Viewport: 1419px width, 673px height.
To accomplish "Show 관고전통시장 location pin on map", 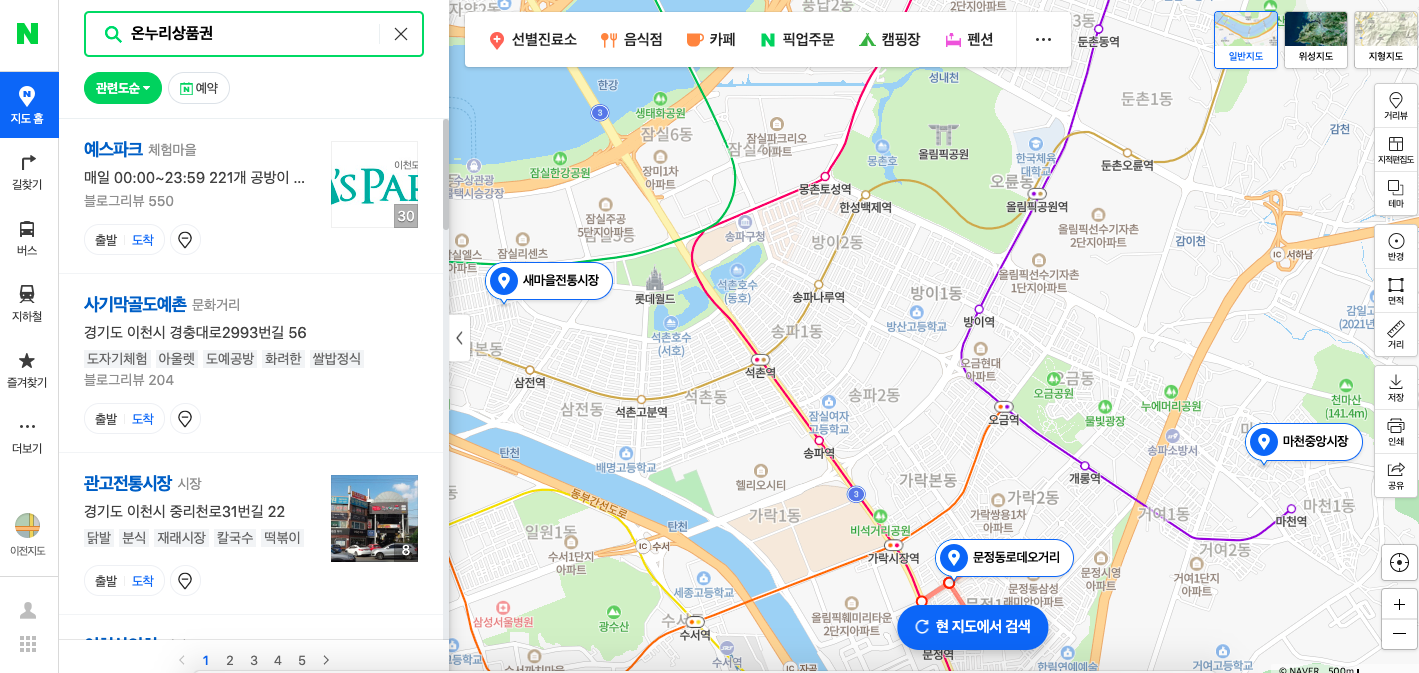I will (185, 580).
